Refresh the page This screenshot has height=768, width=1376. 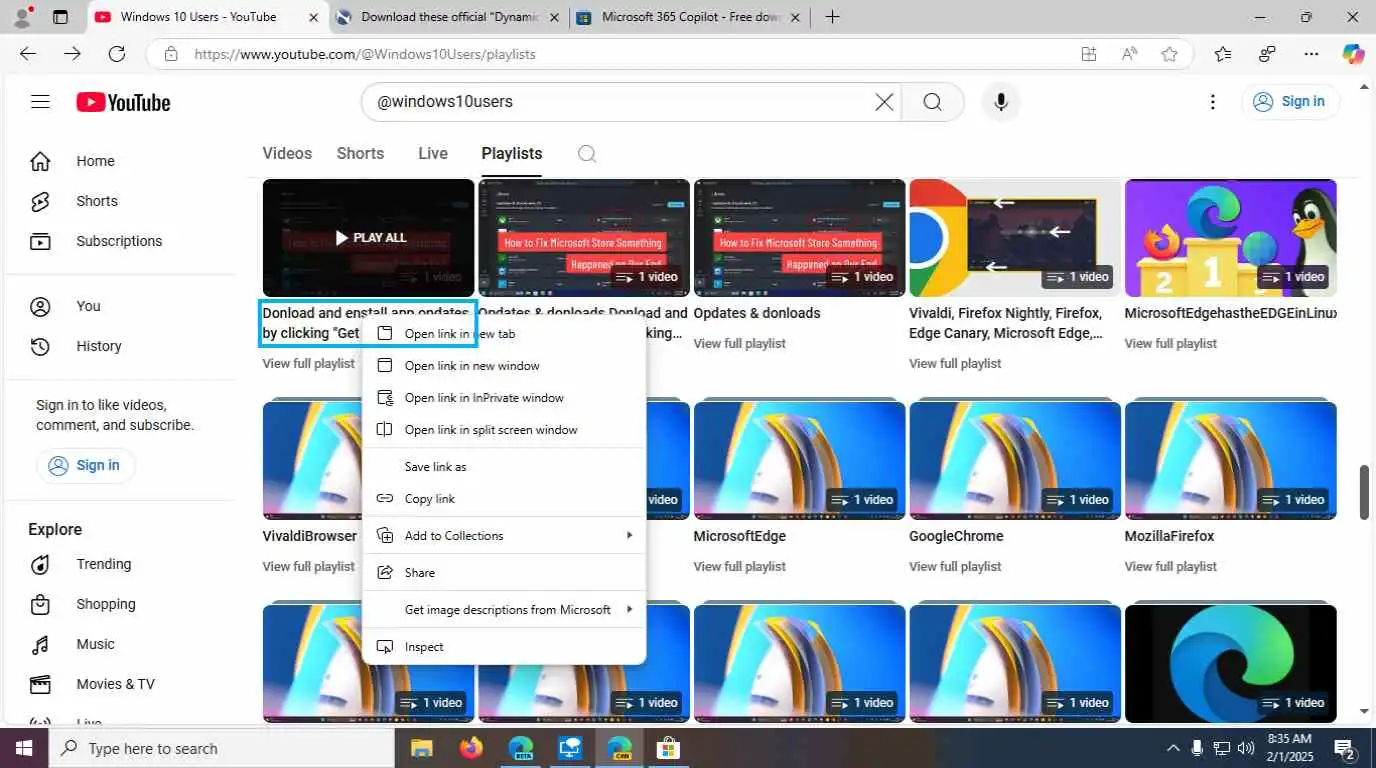[x=117, y=54]
